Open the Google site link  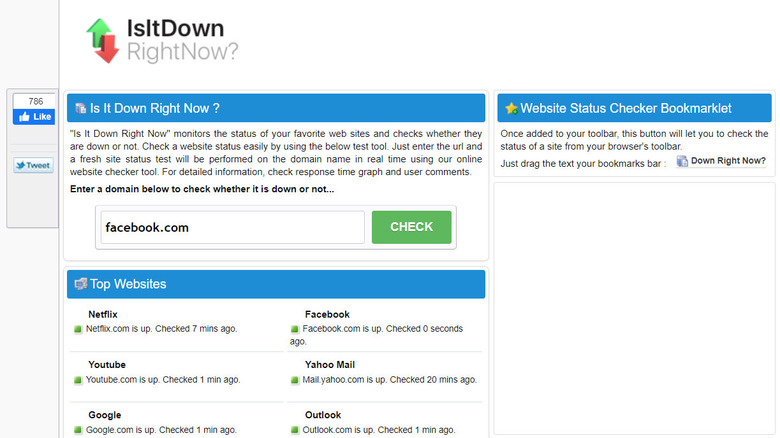(104, 415)
